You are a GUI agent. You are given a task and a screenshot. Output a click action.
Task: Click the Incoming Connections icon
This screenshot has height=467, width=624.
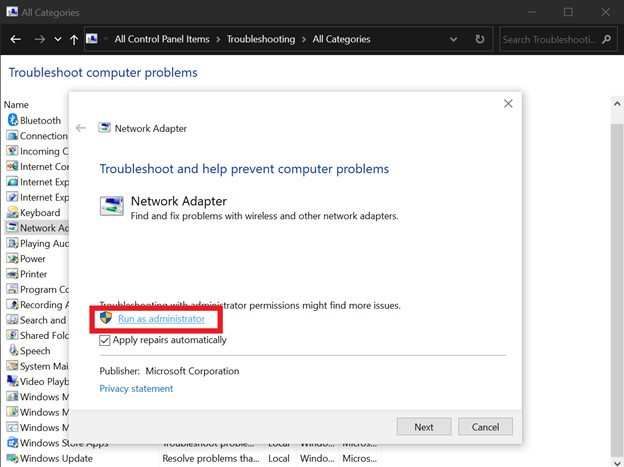pos(13,151)
